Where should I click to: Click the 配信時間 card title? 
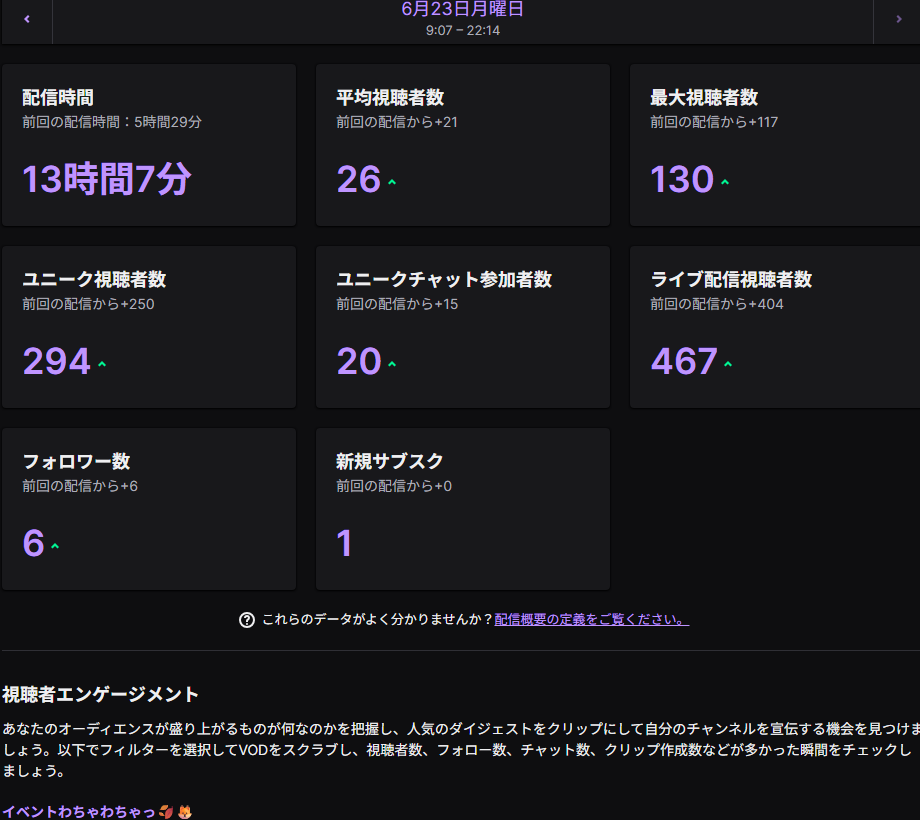58,97
